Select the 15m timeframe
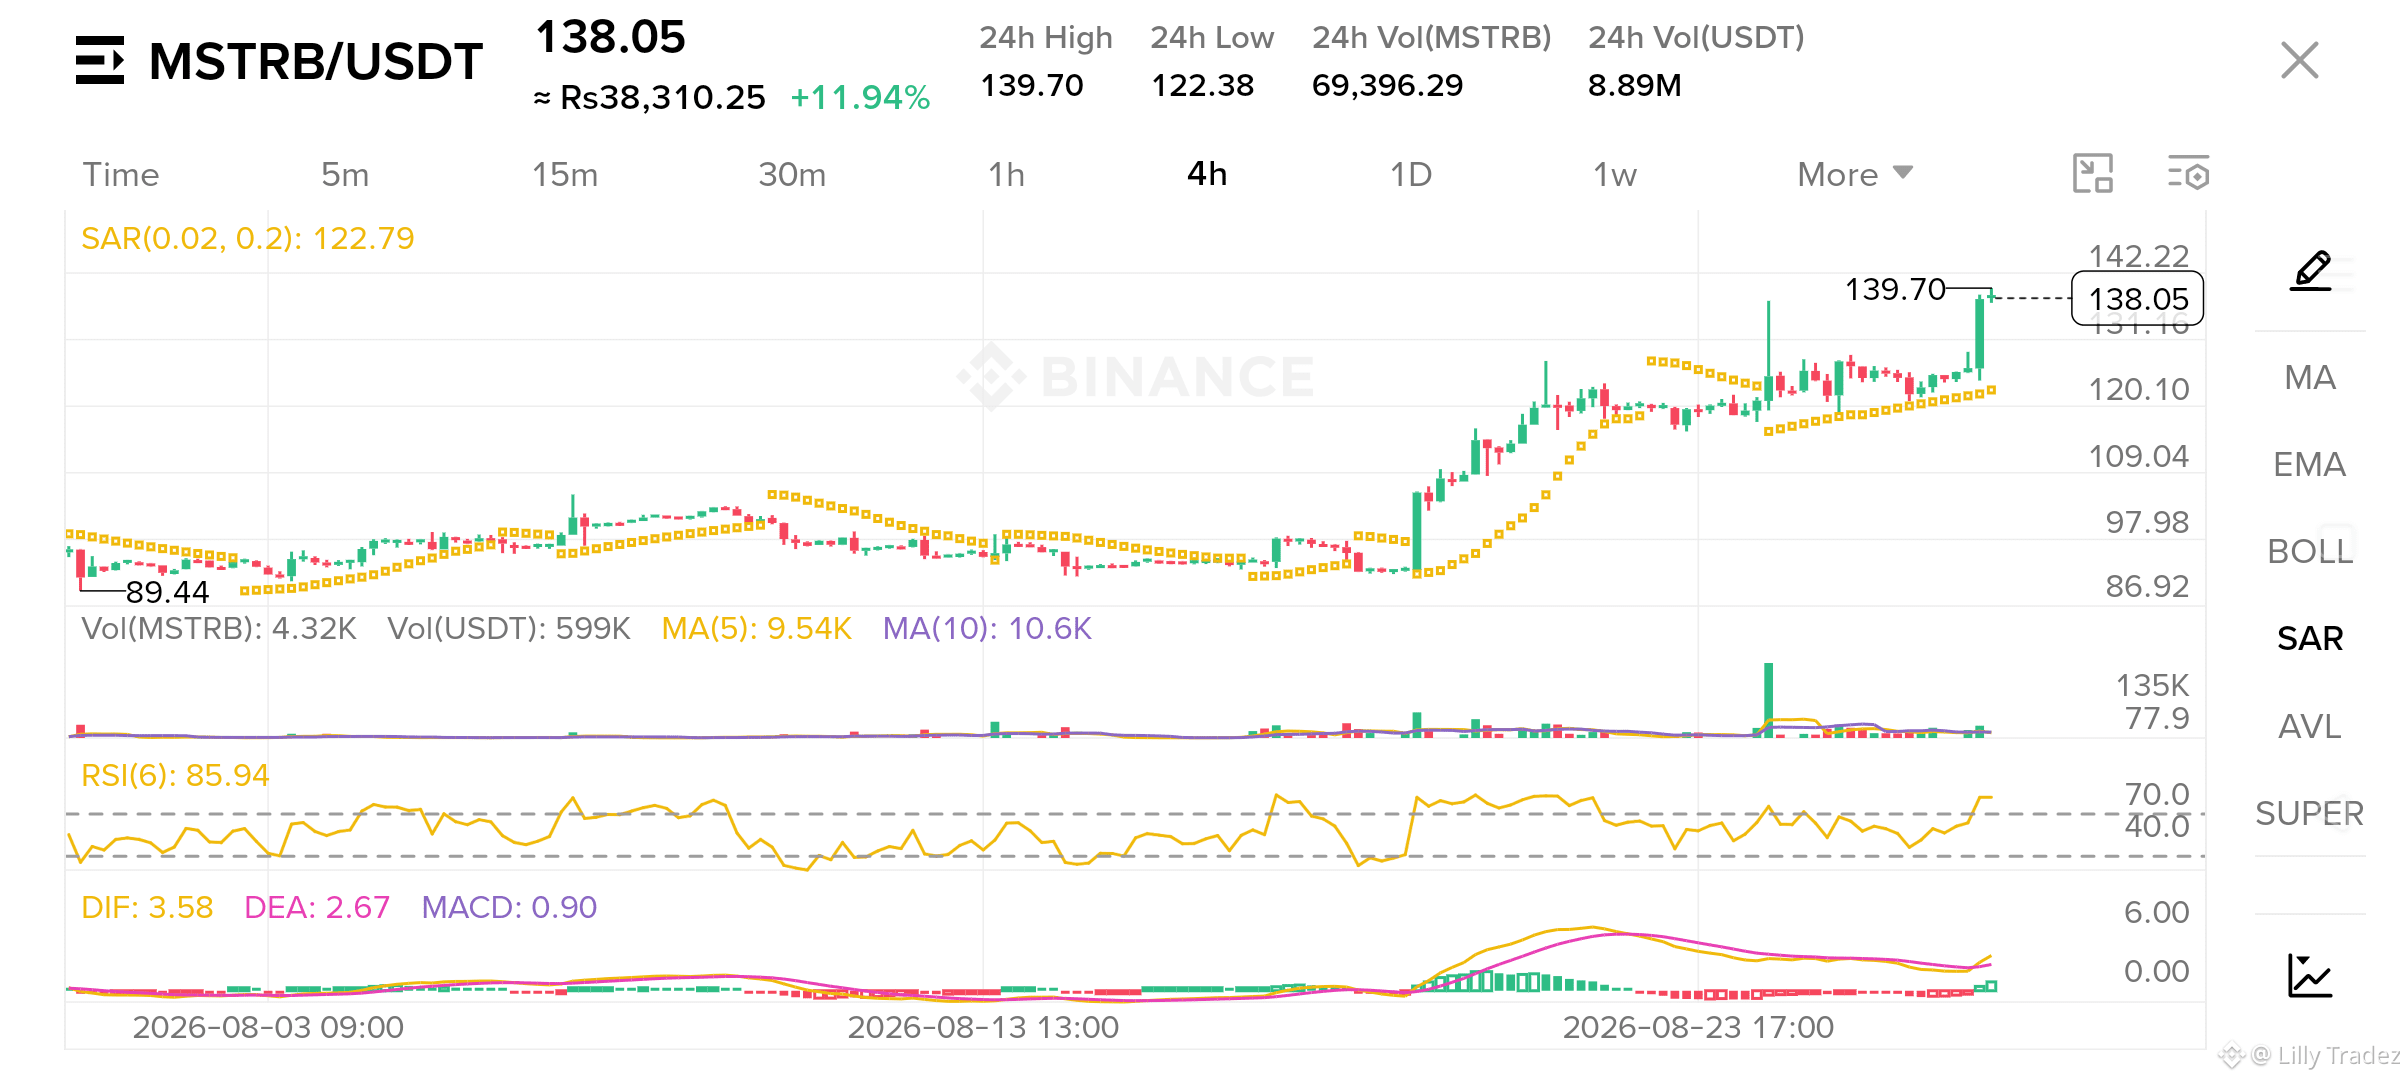2408x1080 pixels. tap(565, 174)
